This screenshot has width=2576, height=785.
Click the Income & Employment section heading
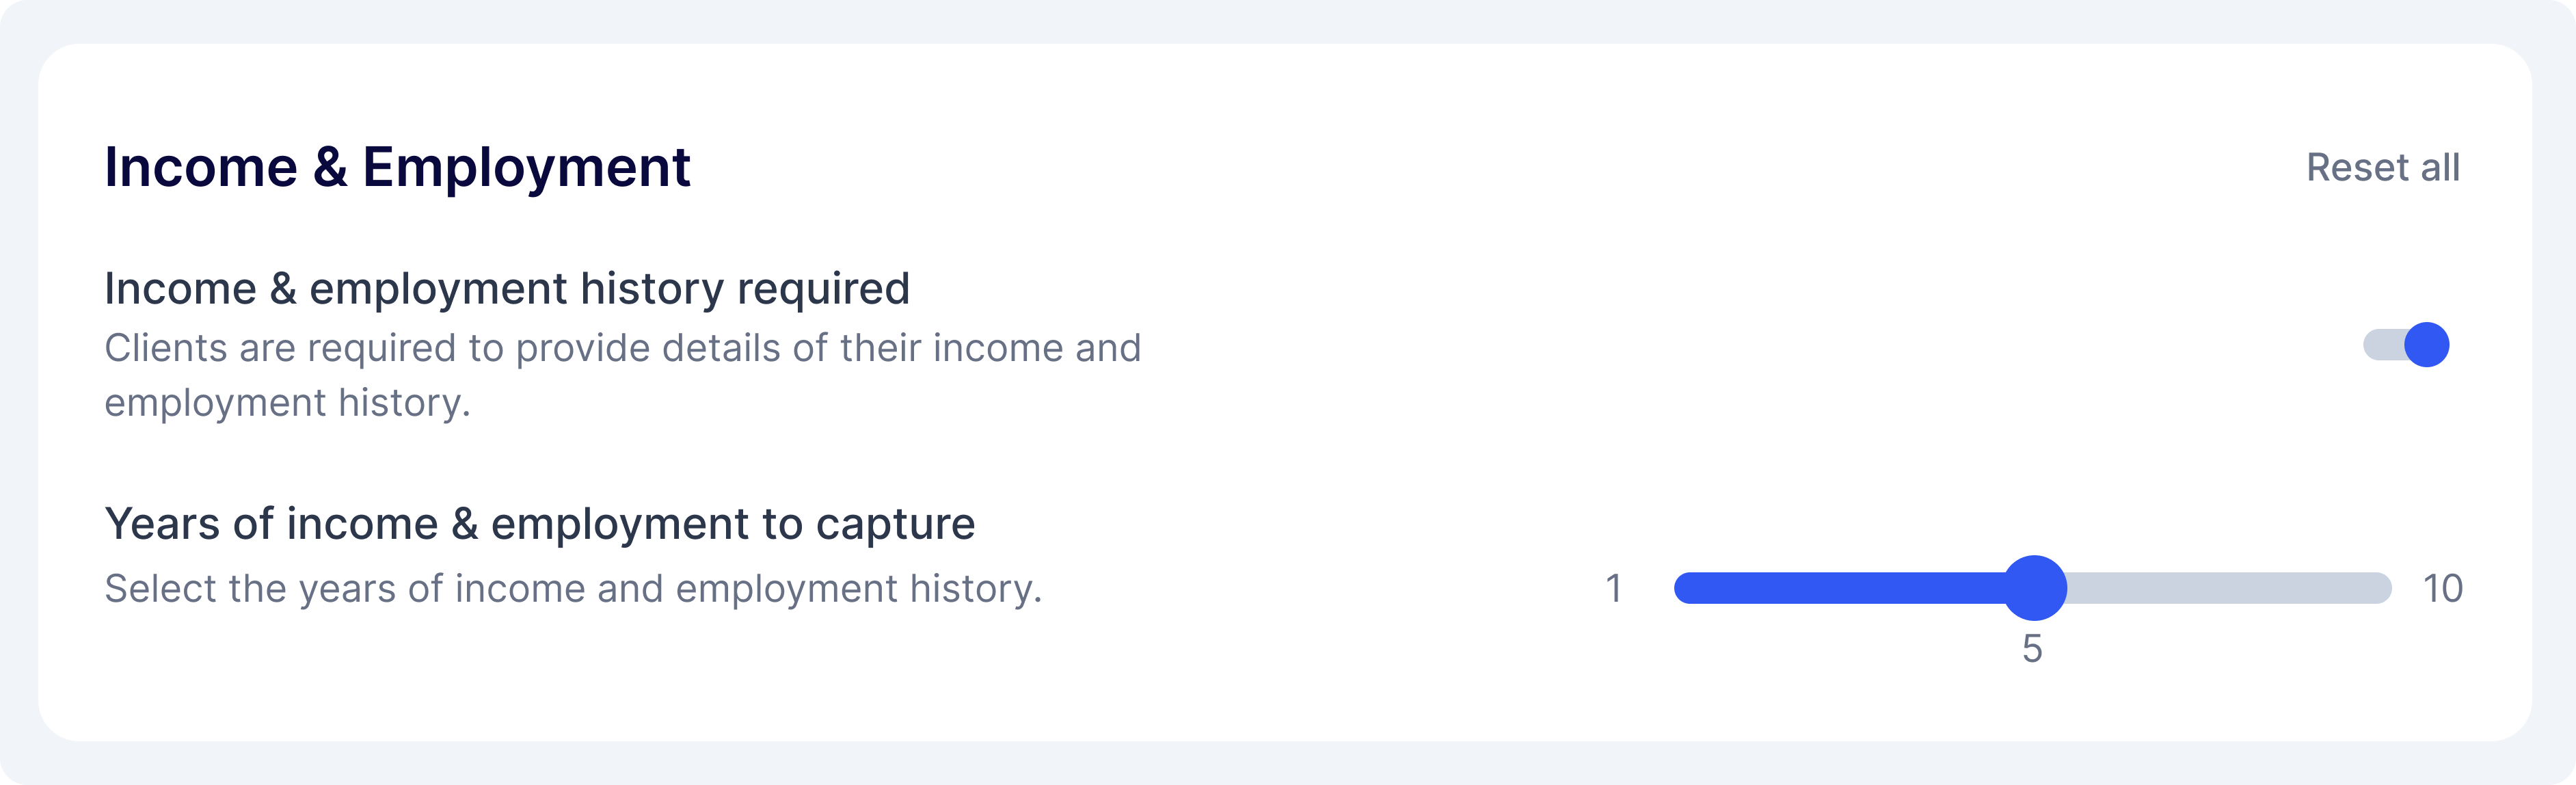click(x=397, y=167)
